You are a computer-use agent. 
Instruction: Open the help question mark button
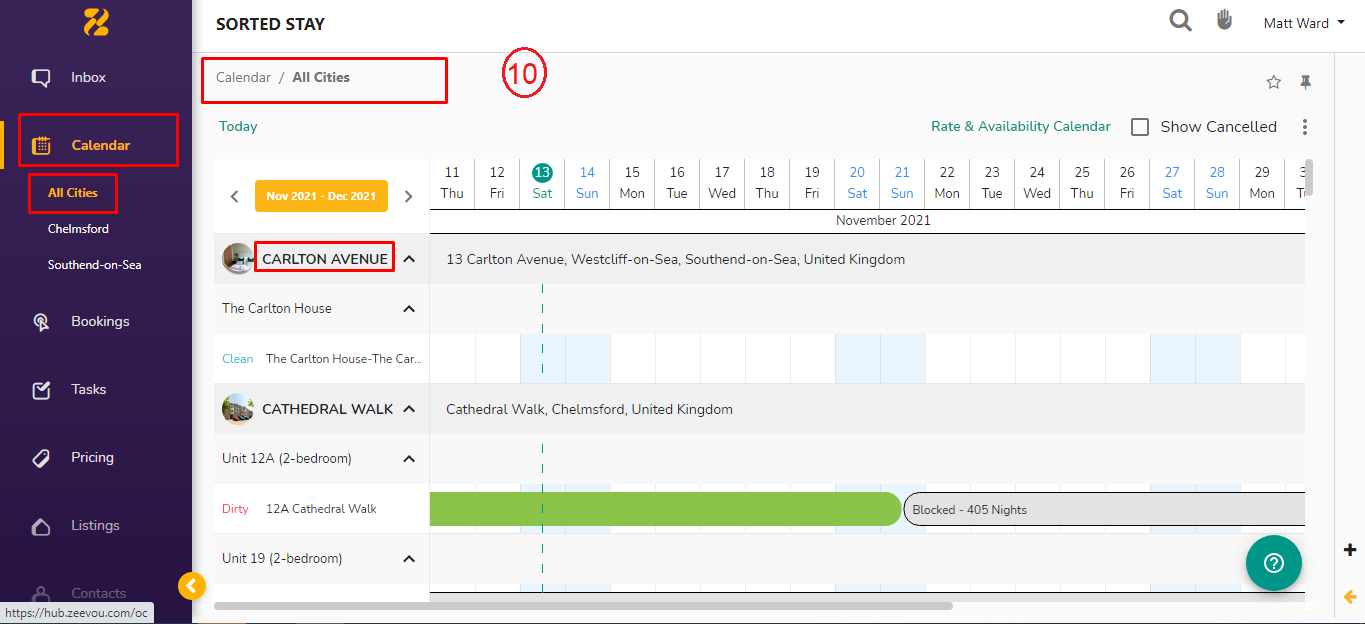pos(1274,563)
